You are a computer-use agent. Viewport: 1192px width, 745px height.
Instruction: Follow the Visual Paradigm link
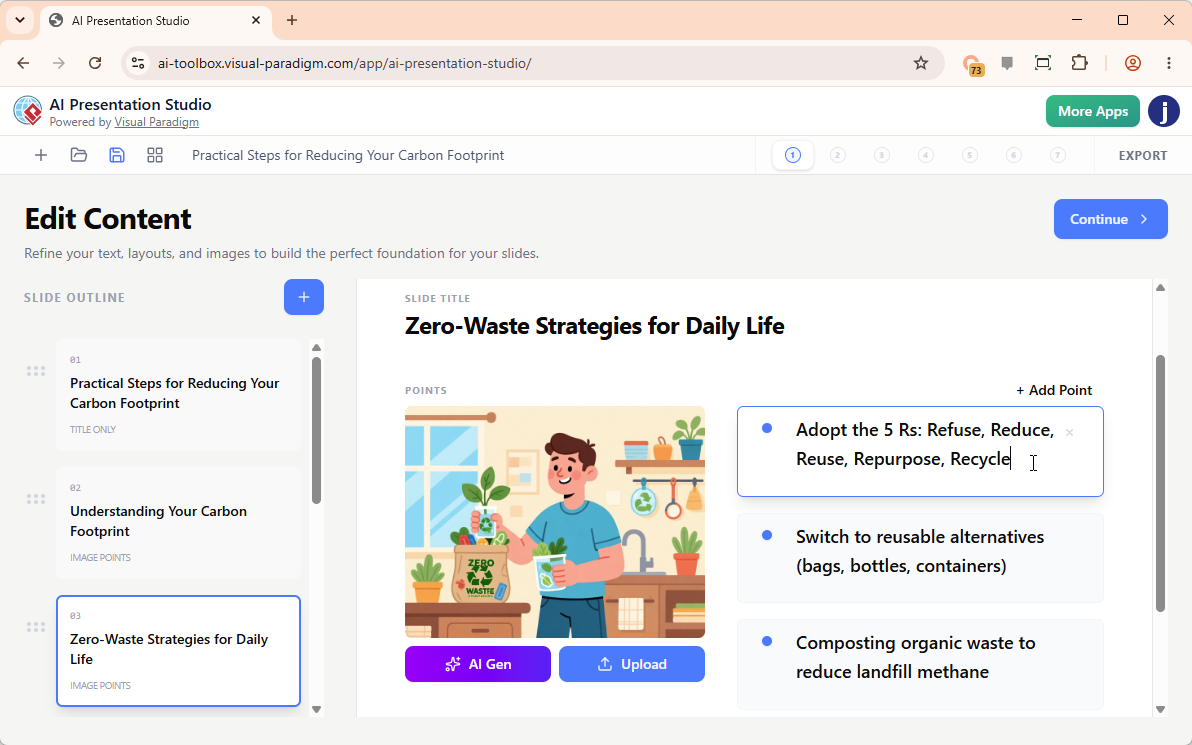pos(157,122)
